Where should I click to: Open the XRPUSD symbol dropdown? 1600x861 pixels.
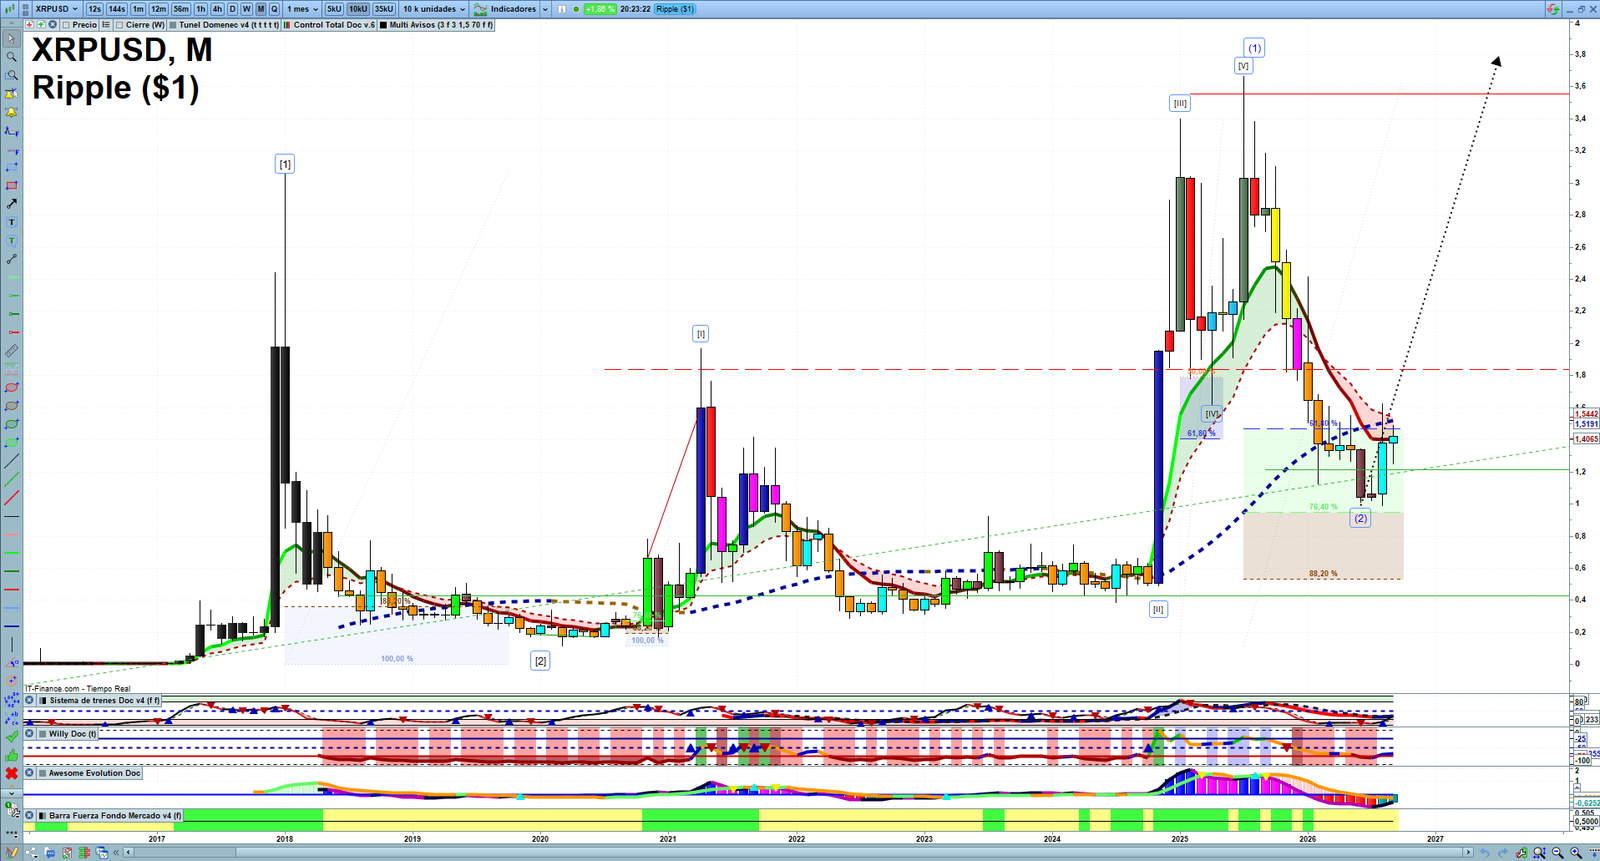pyautogui.click(x=57, y=9)
